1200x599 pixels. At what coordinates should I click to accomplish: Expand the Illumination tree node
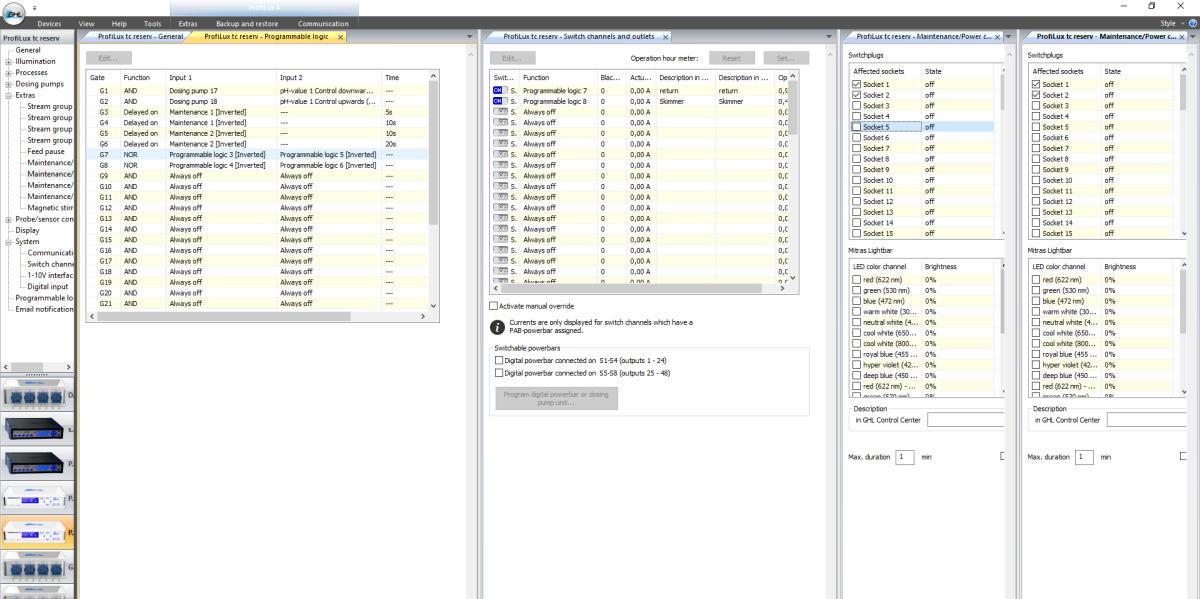8,61
